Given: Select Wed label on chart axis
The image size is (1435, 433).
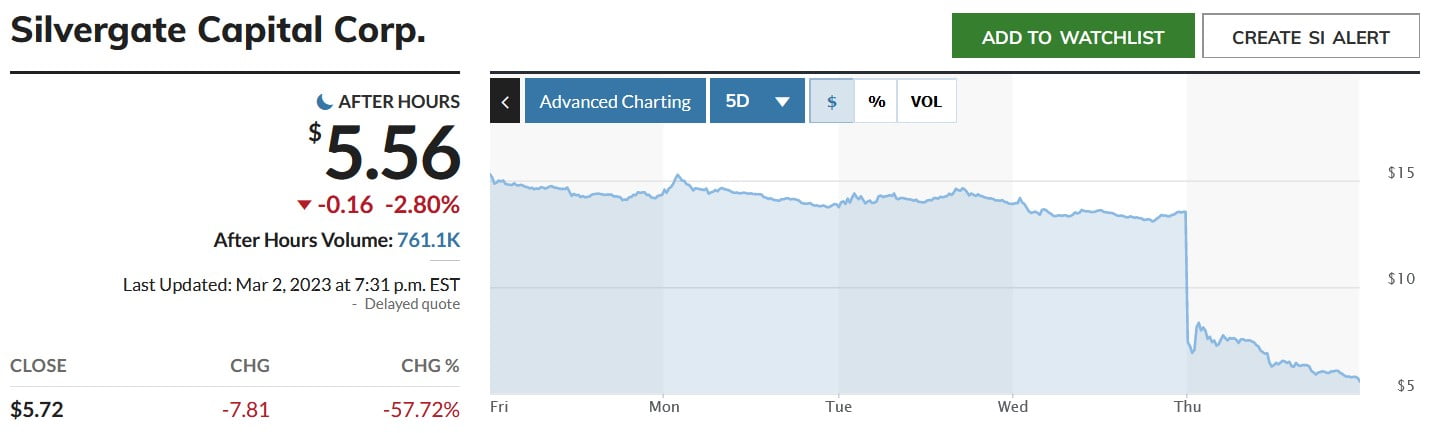Looking at the screenshot, I should tap(1013, 407).
